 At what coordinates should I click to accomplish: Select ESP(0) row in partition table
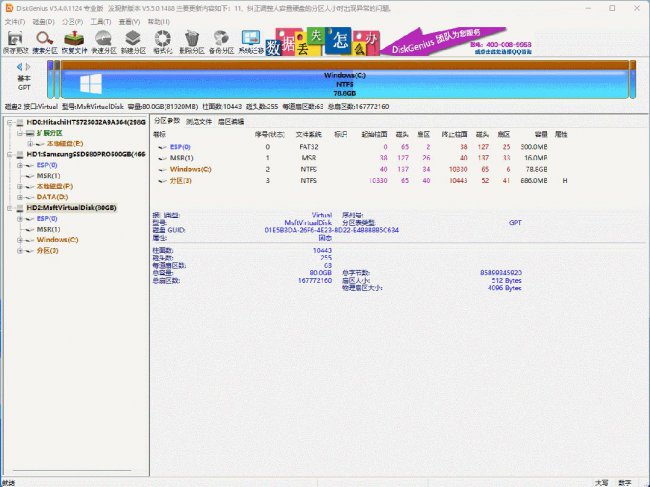coord(359,147)
